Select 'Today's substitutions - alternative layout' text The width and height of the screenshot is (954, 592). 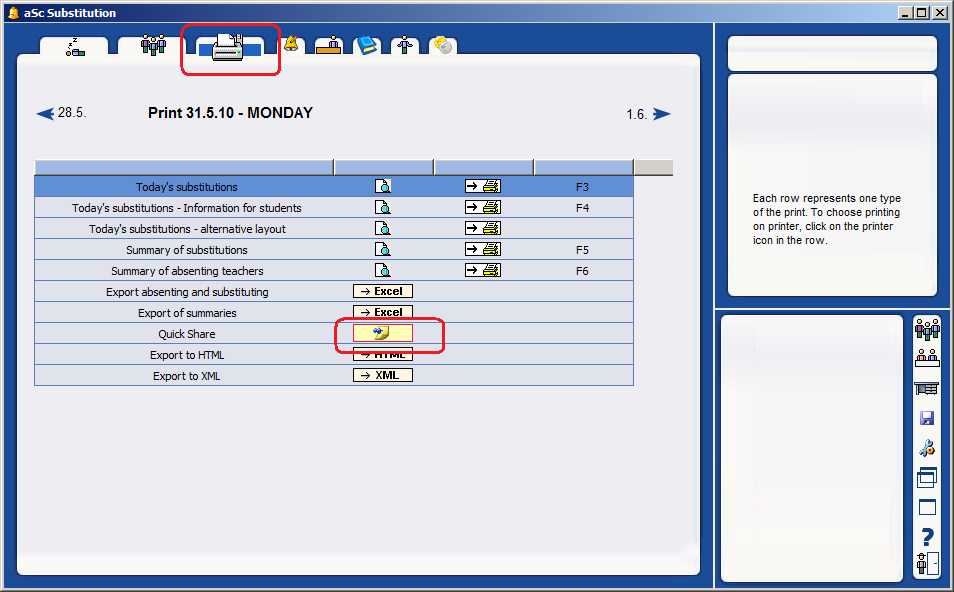coord(187,229)
